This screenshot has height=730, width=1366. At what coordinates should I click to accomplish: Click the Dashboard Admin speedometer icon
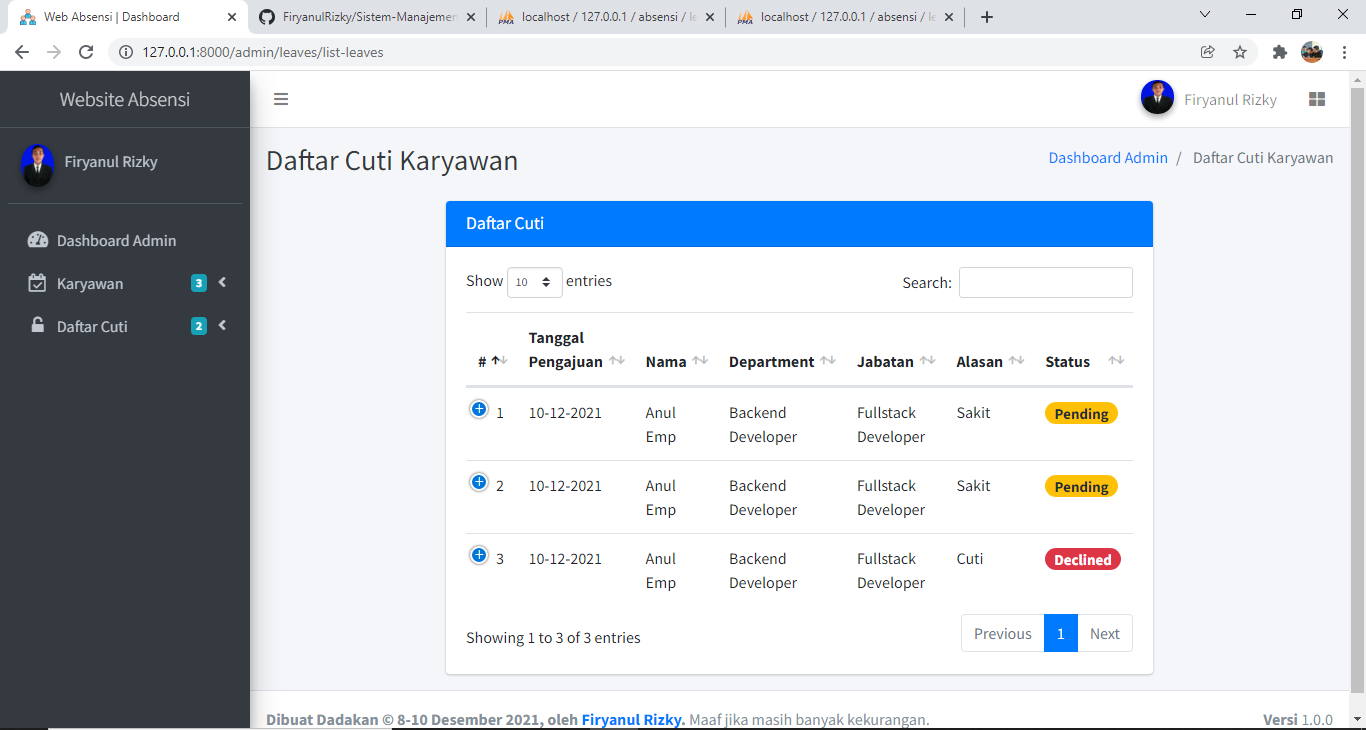[38, 240]
